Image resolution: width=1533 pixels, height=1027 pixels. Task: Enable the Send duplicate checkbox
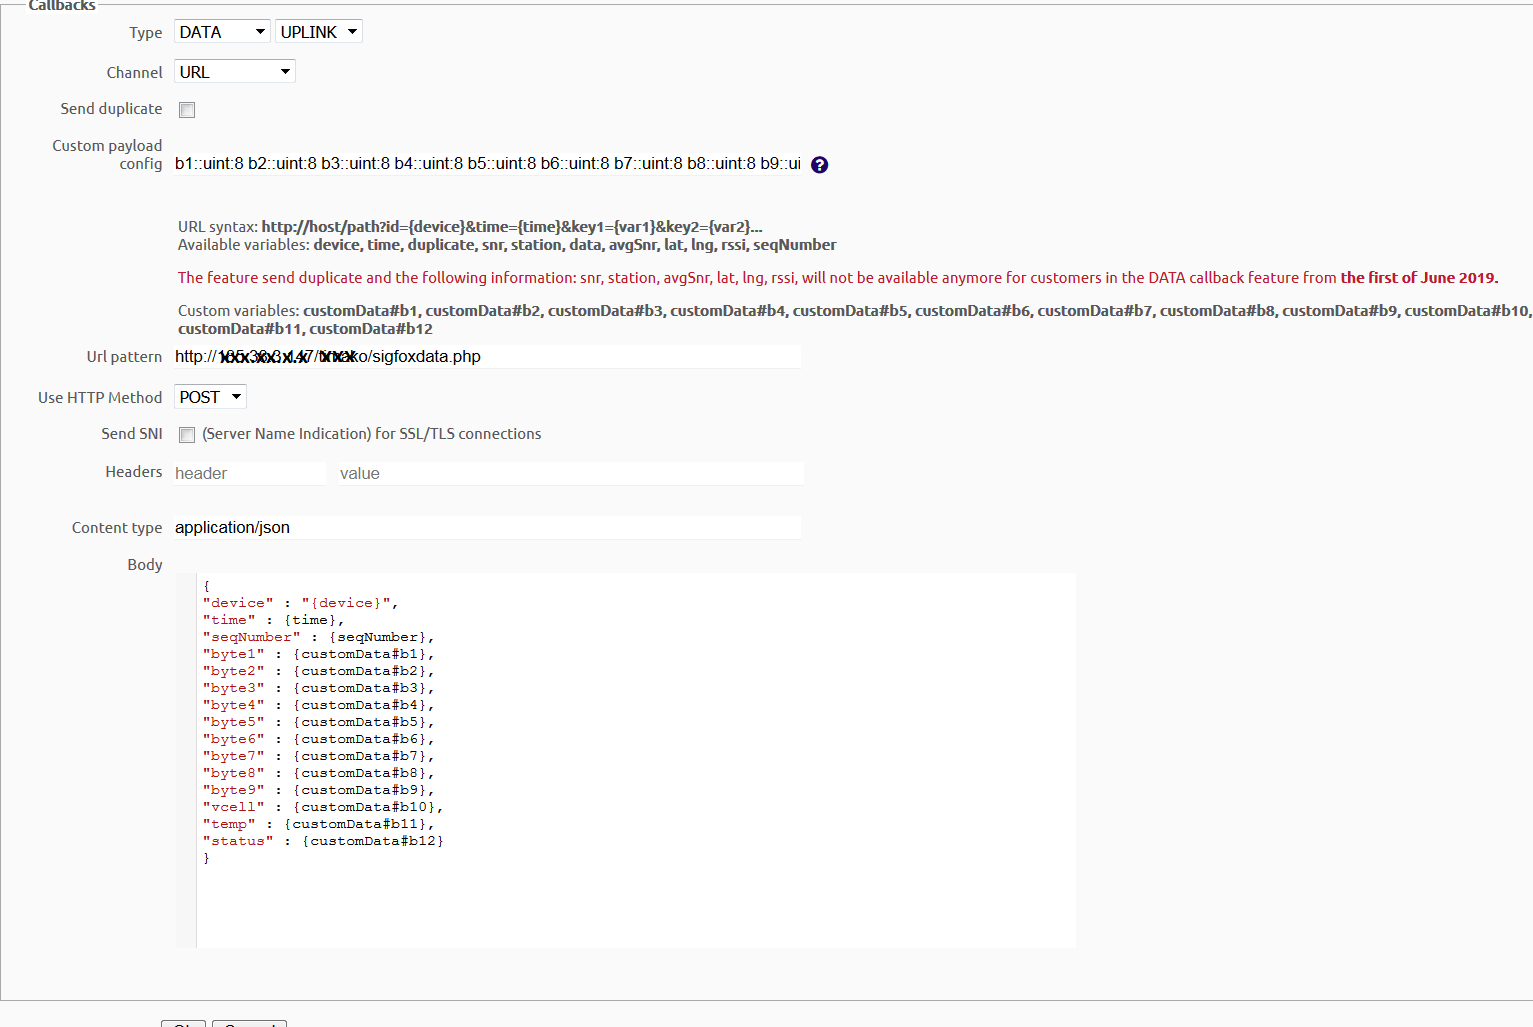187,110
